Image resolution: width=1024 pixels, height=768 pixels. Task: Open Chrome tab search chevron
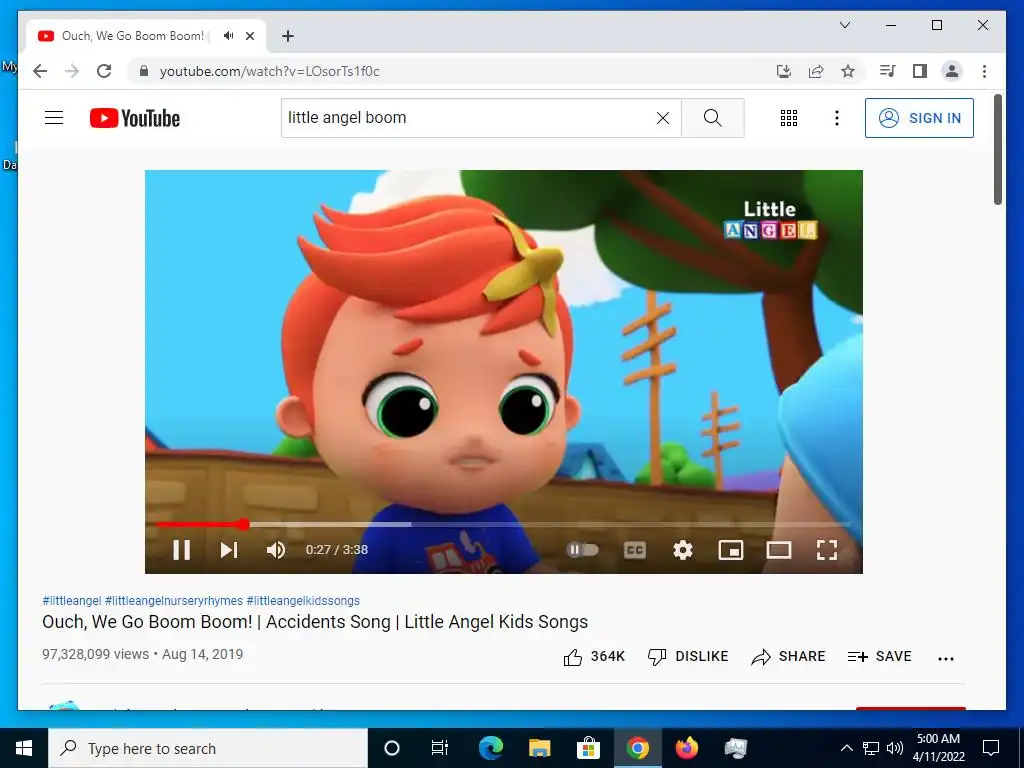[844, 25]
